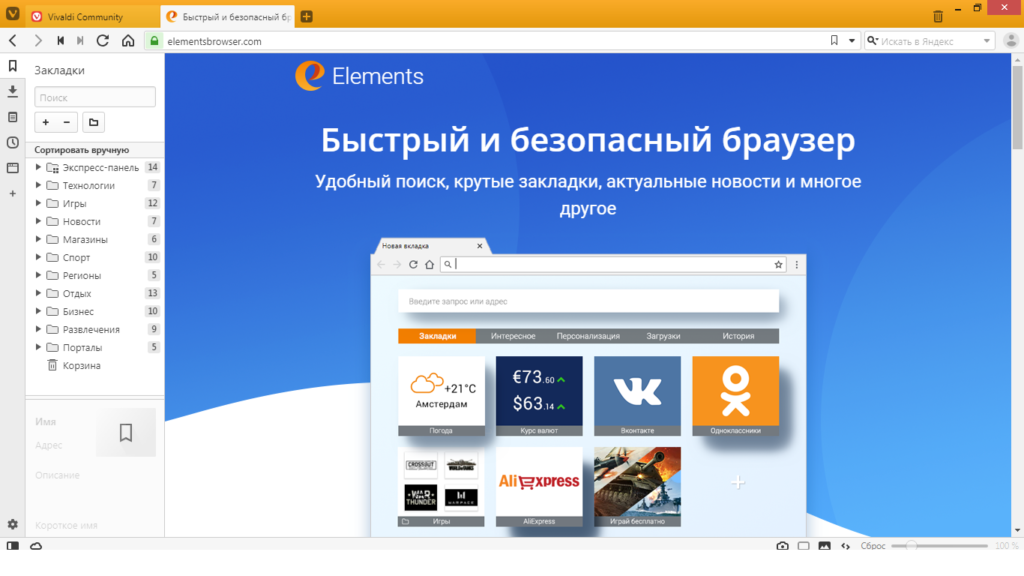Open the Корзина trash item
Viewport: 1024px width, 576px height.
(95, 366)
